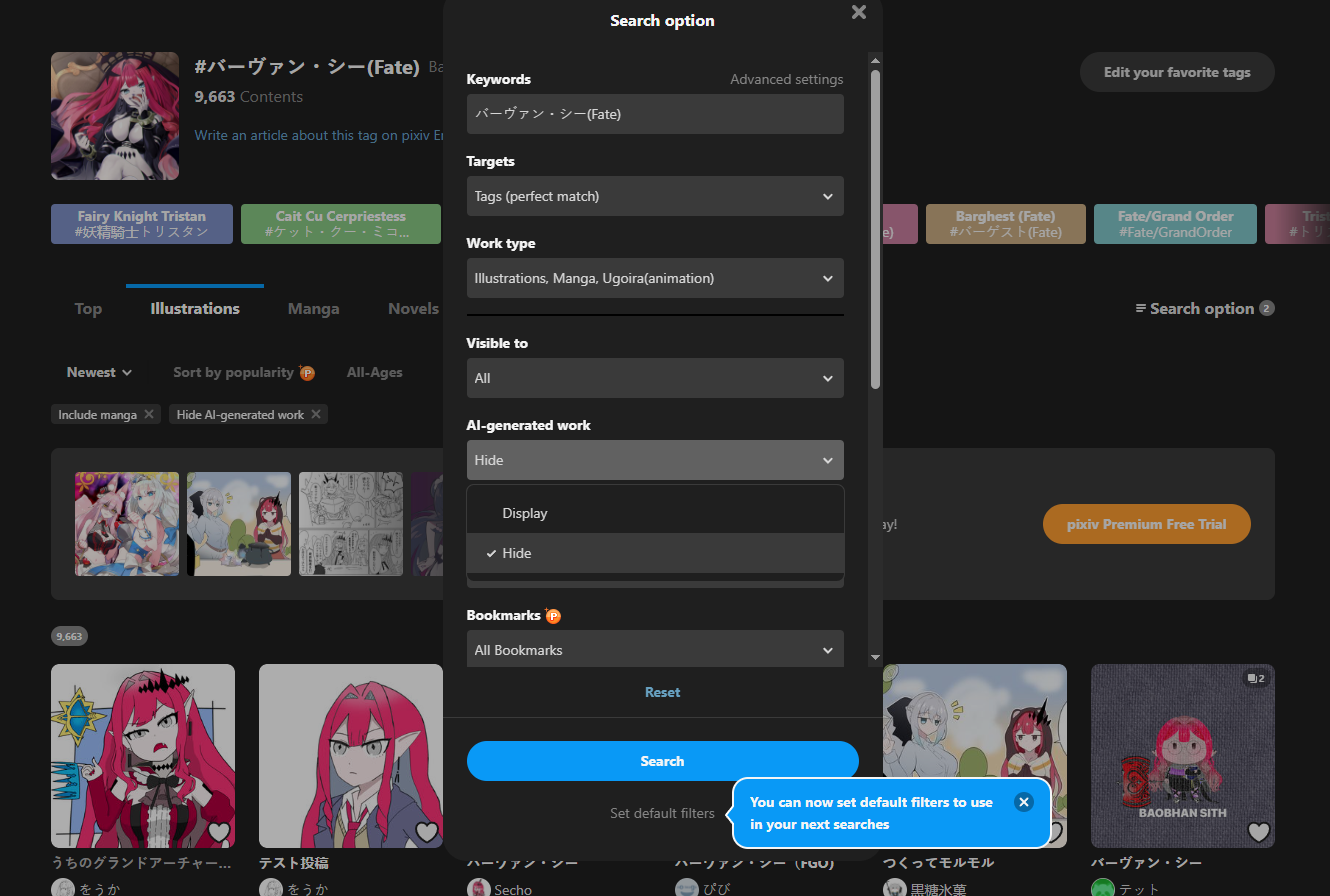Open the Cait Cu Cerpriestess tag
This screenshot has height=896, width=1330.
point(341,224)
